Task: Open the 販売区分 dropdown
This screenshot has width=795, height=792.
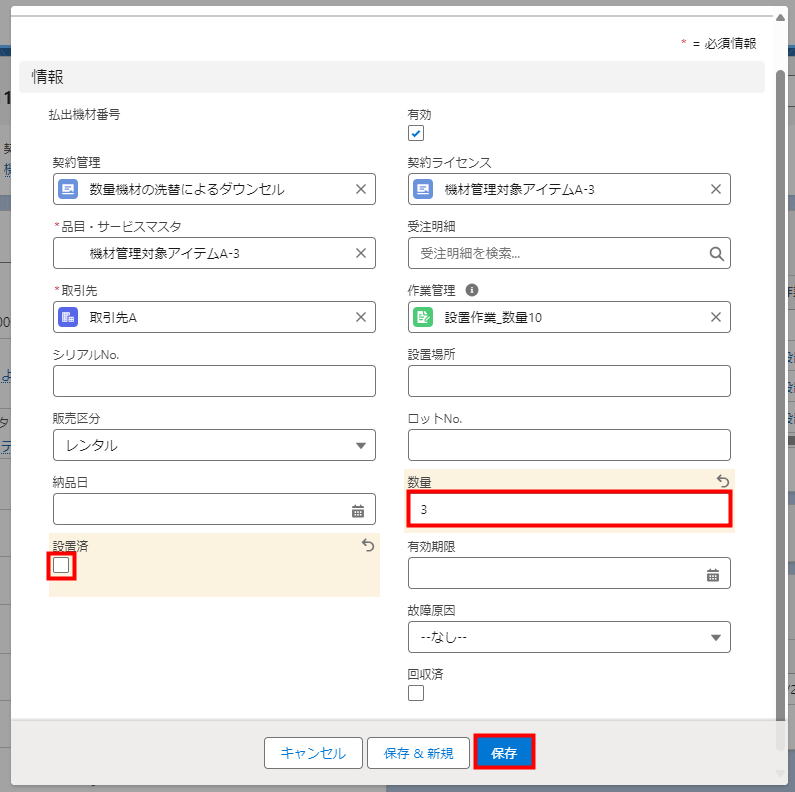Action: [x=214, y=445]
